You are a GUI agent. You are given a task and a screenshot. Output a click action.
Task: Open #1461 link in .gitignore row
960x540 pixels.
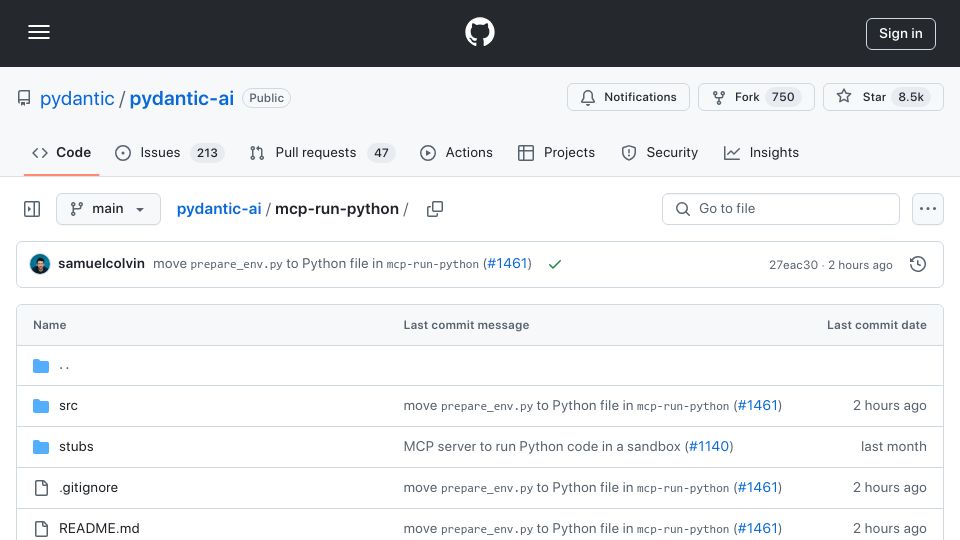[x=757, y=488]
